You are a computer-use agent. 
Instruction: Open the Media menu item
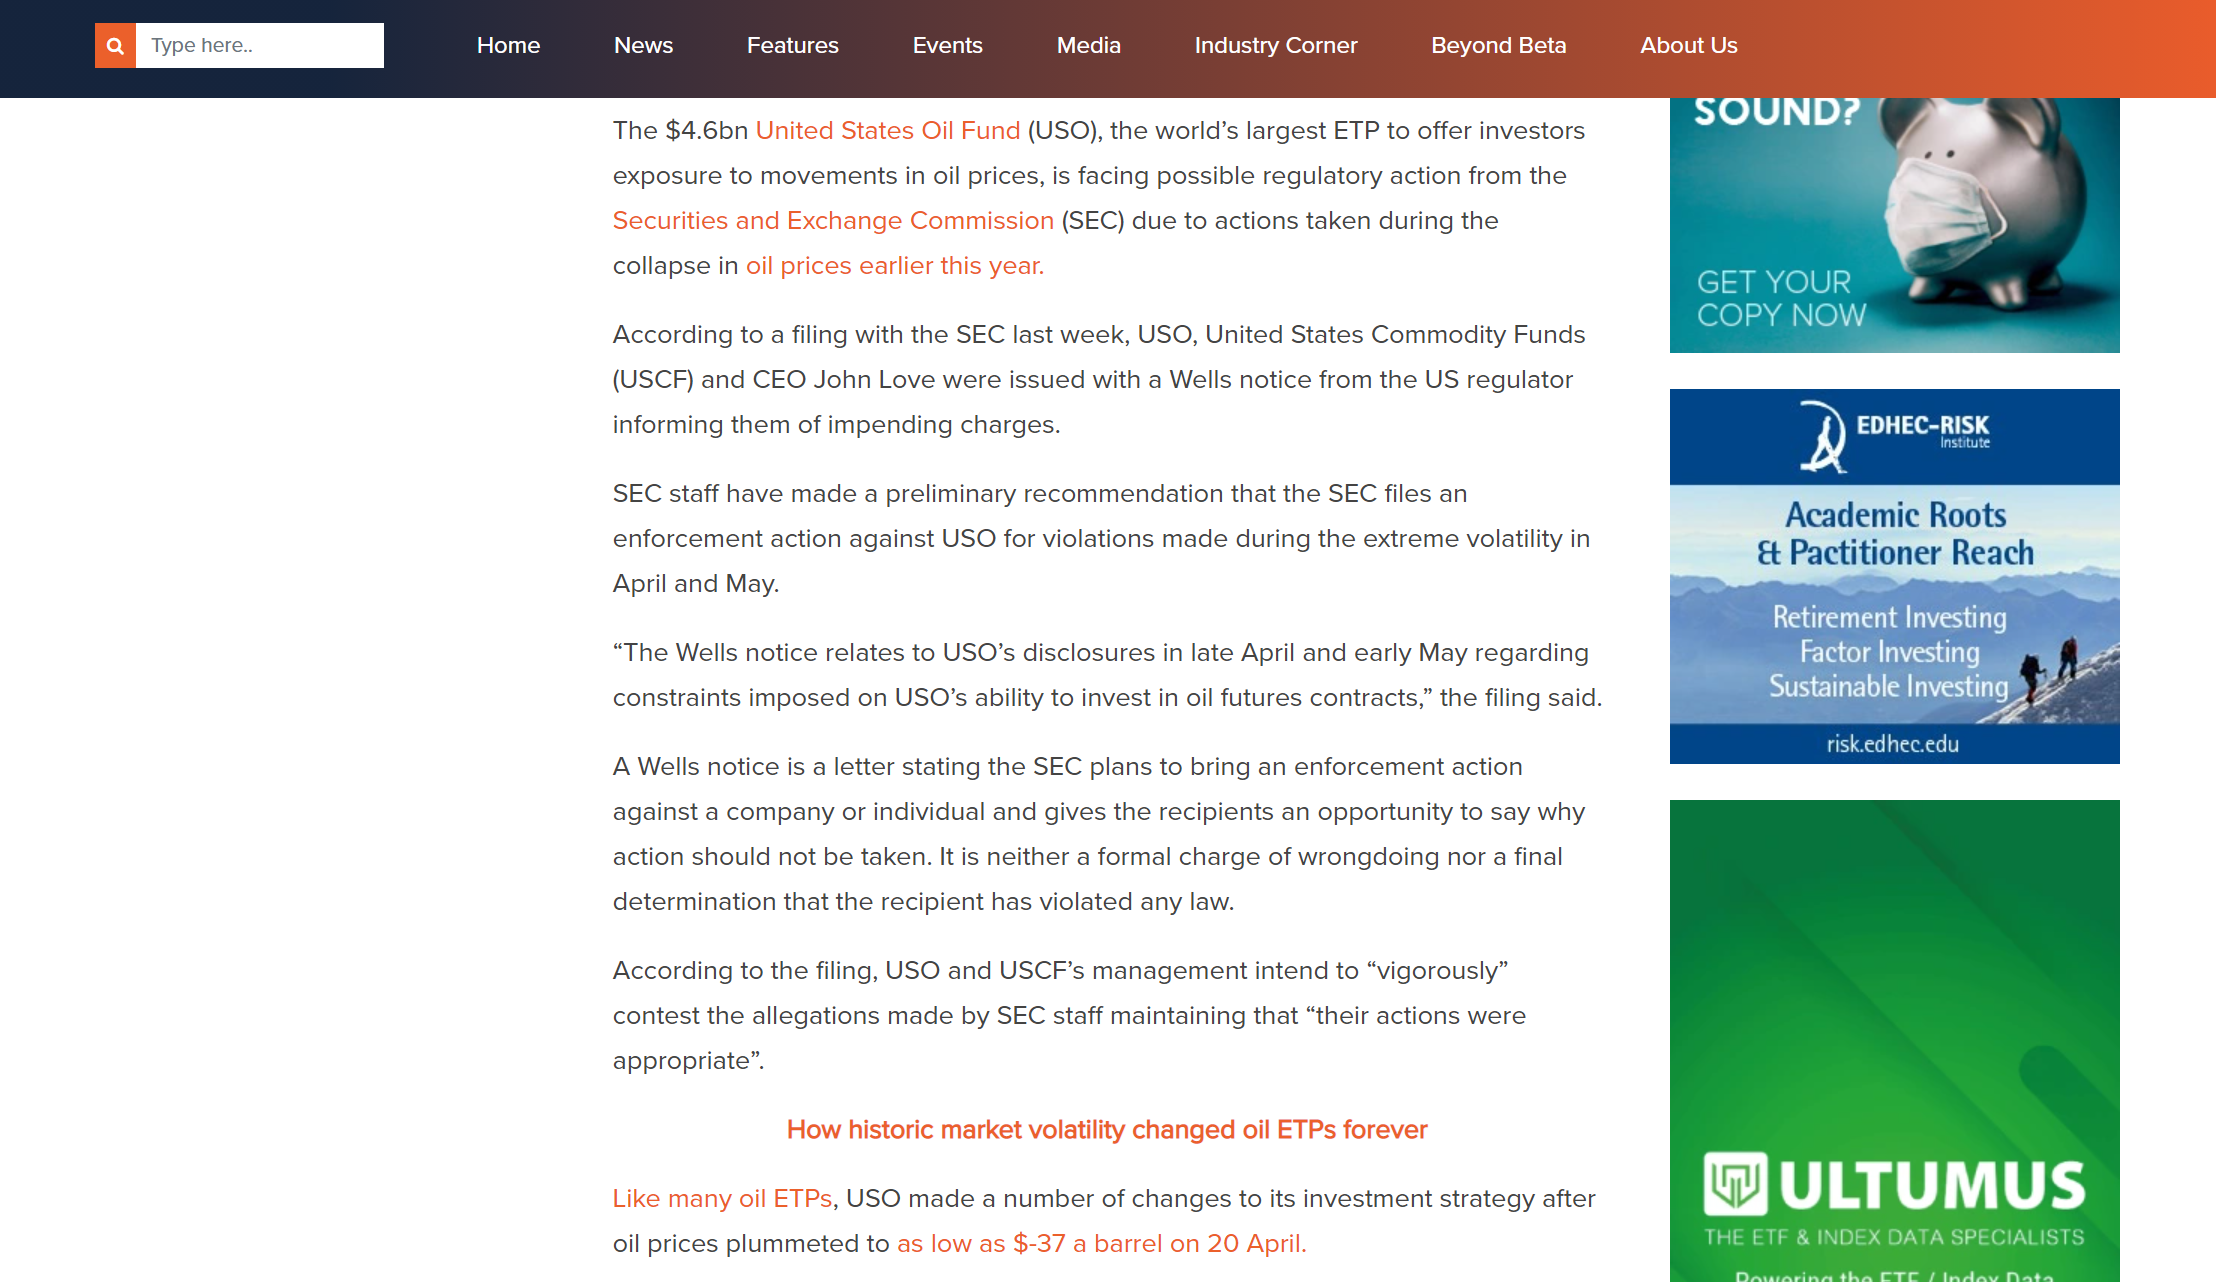(1088, 45)
